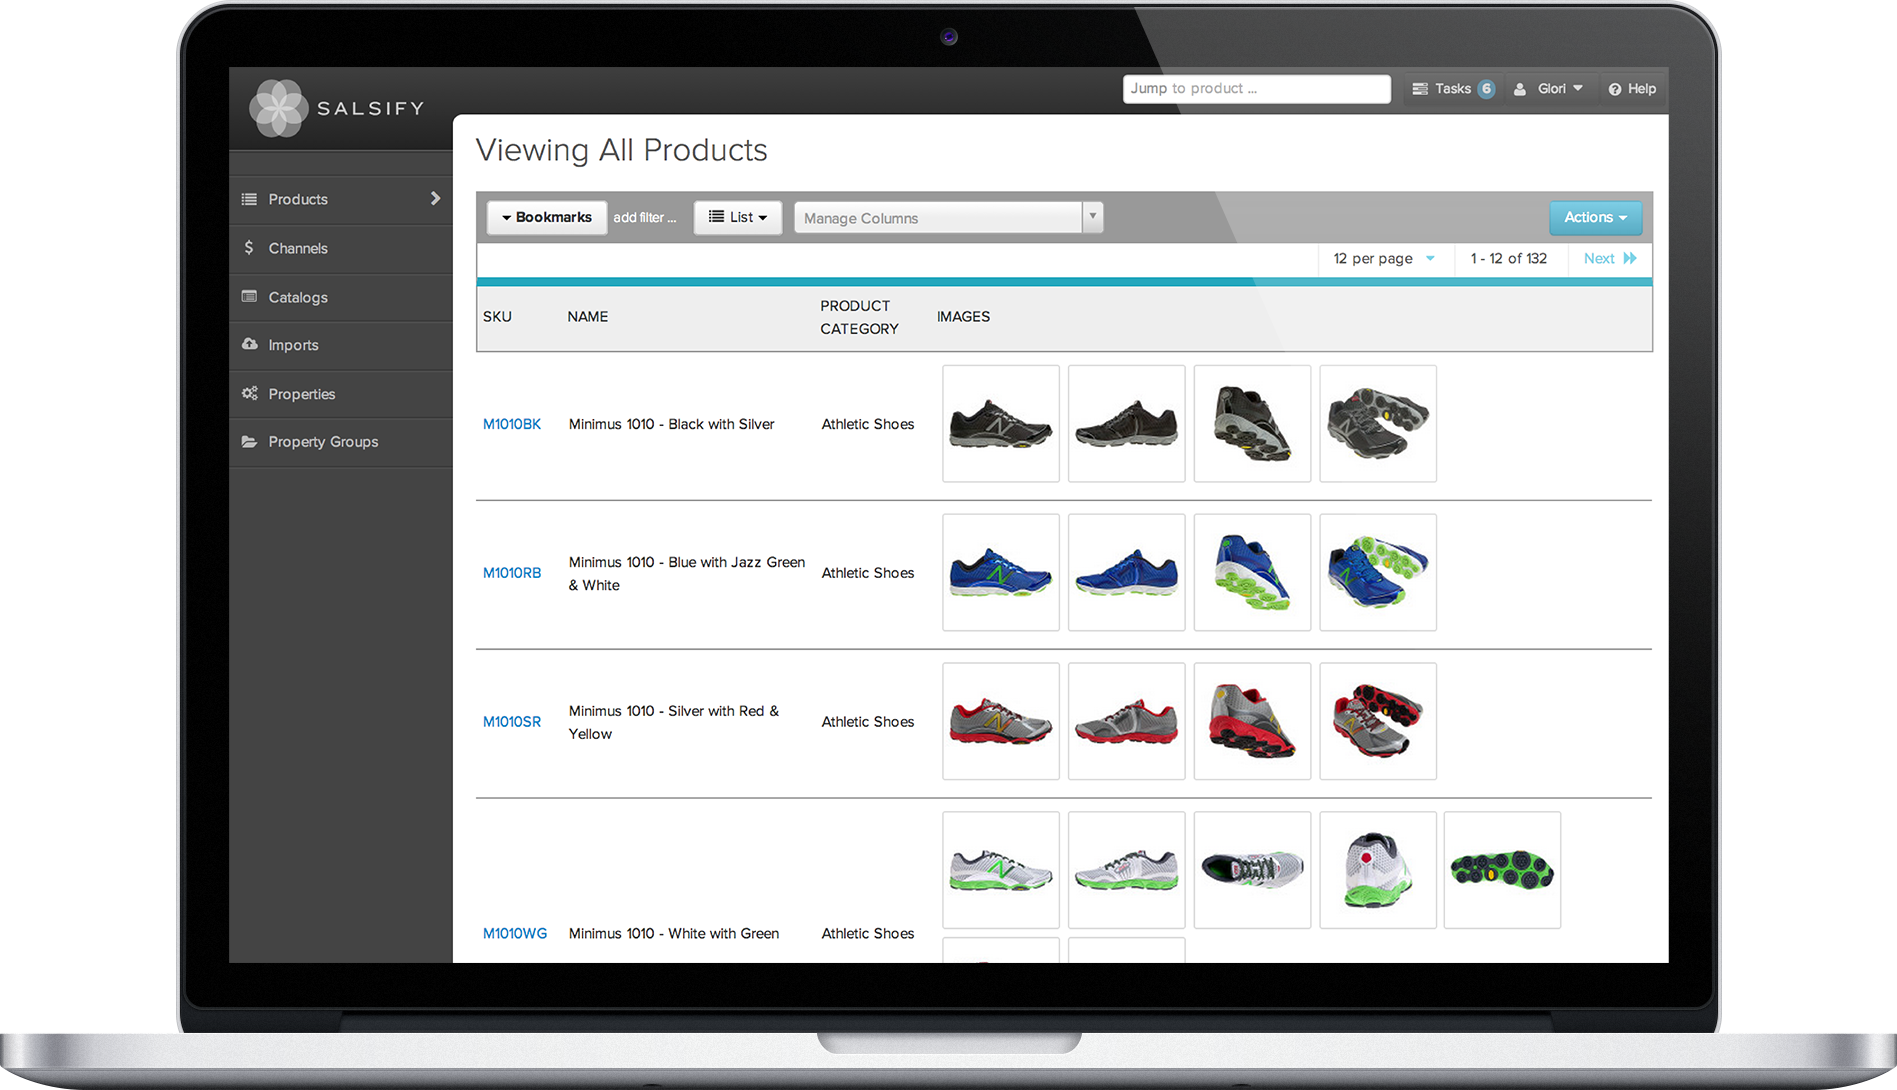Click the IMAGES column header
The height and width of the screenshot is (1090, 1897).
coord(964,317)
